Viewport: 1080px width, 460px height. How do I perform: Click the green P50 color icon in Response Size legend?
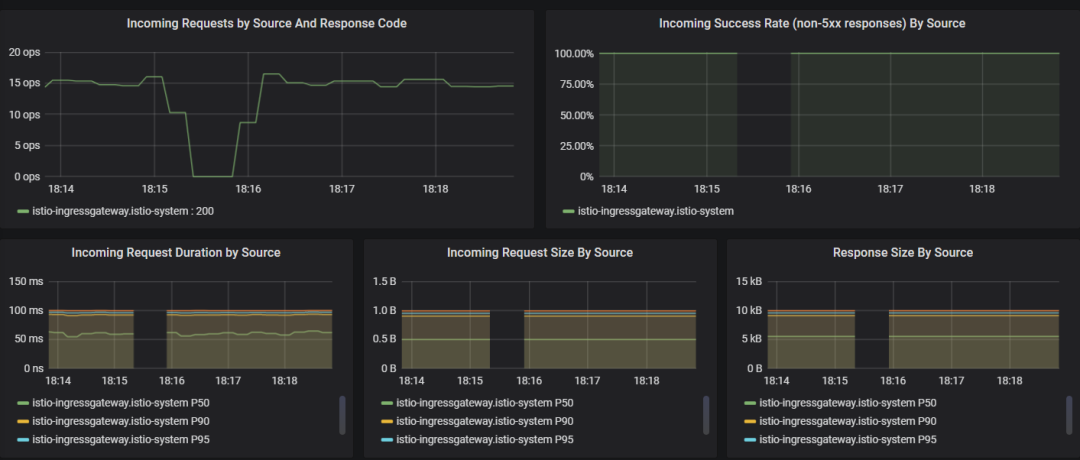click(751, 402)
